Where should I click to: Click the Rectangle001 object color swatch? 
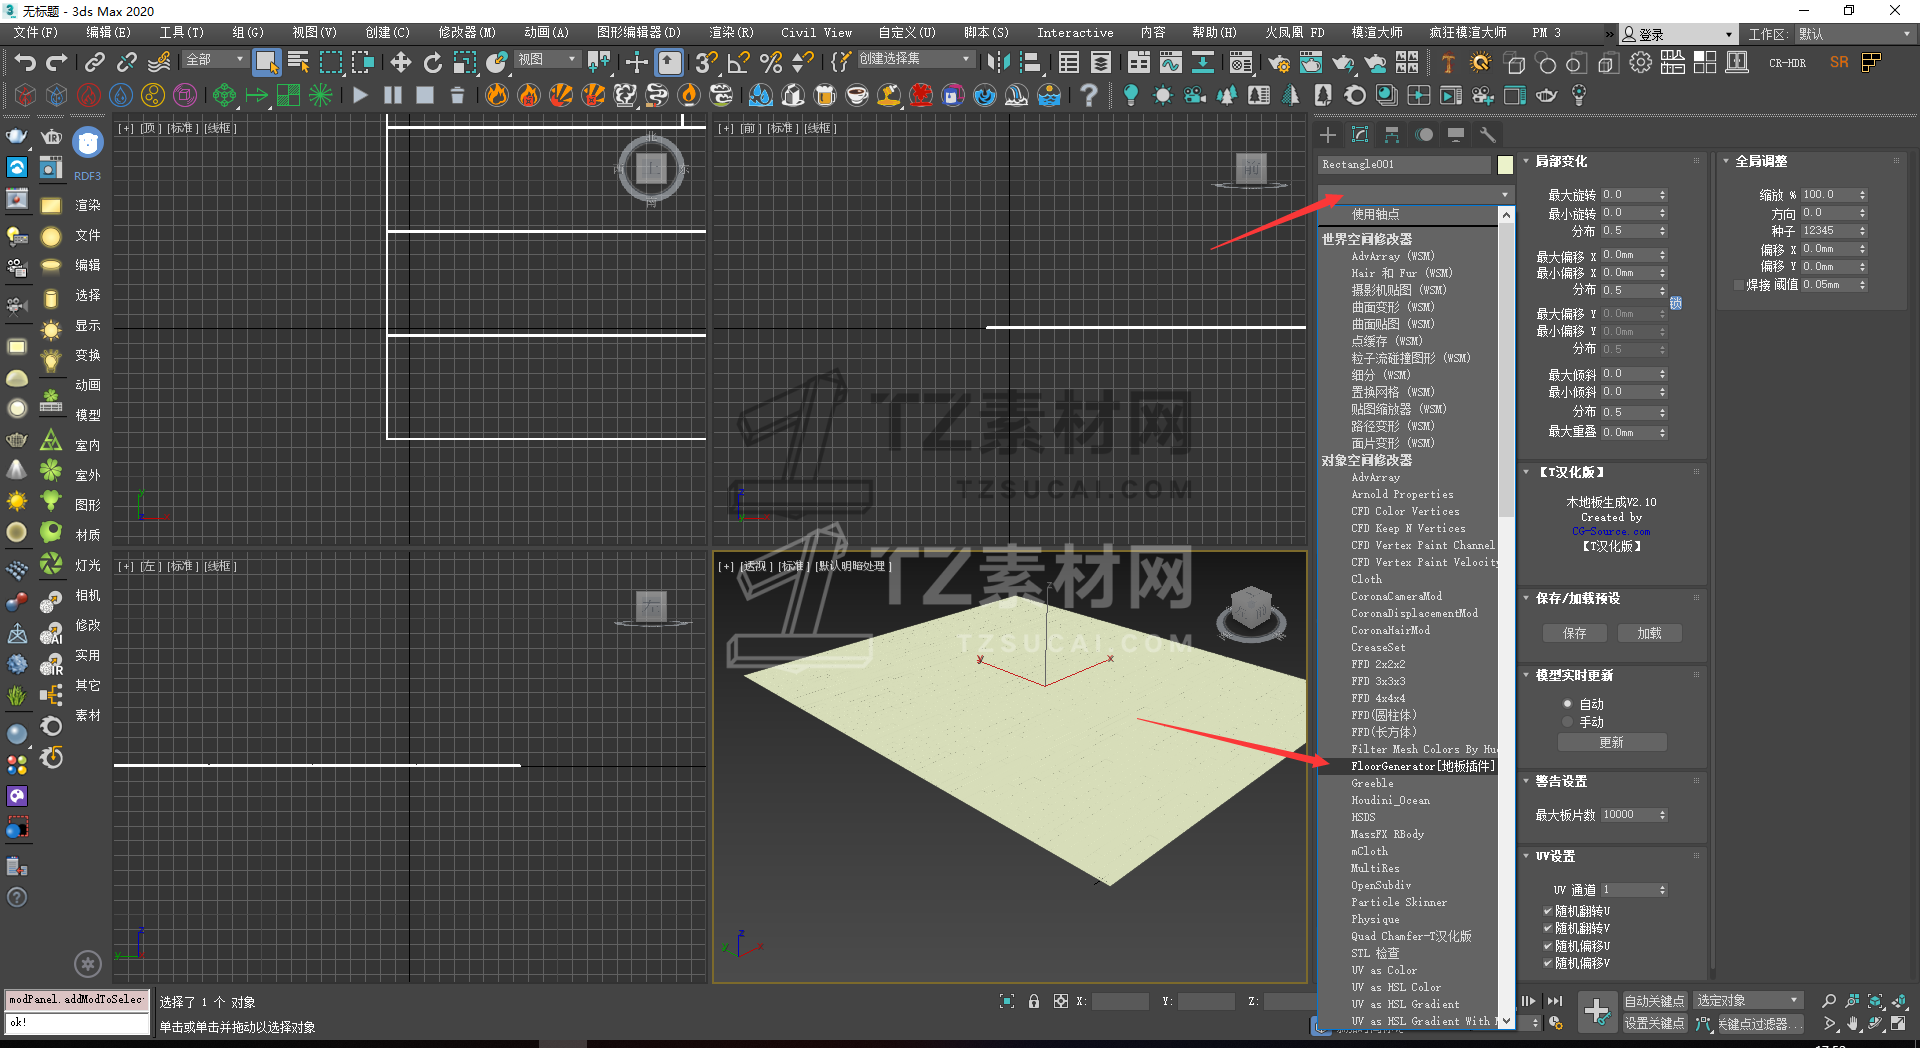tap(1505, 165)
